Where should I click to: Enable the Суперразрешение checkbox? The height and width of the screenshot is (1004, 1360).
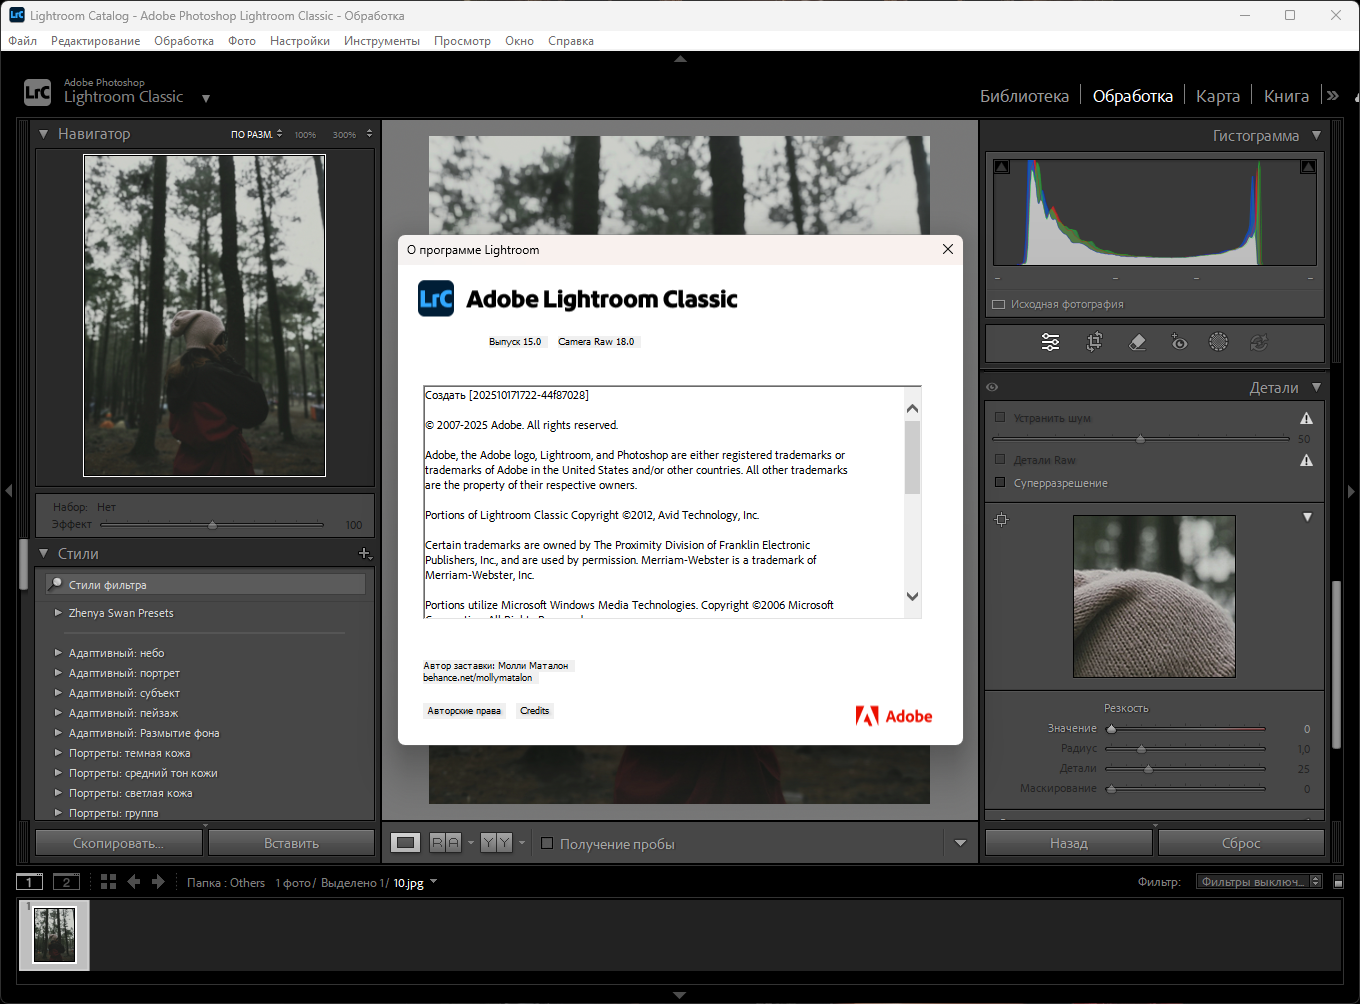999,482
